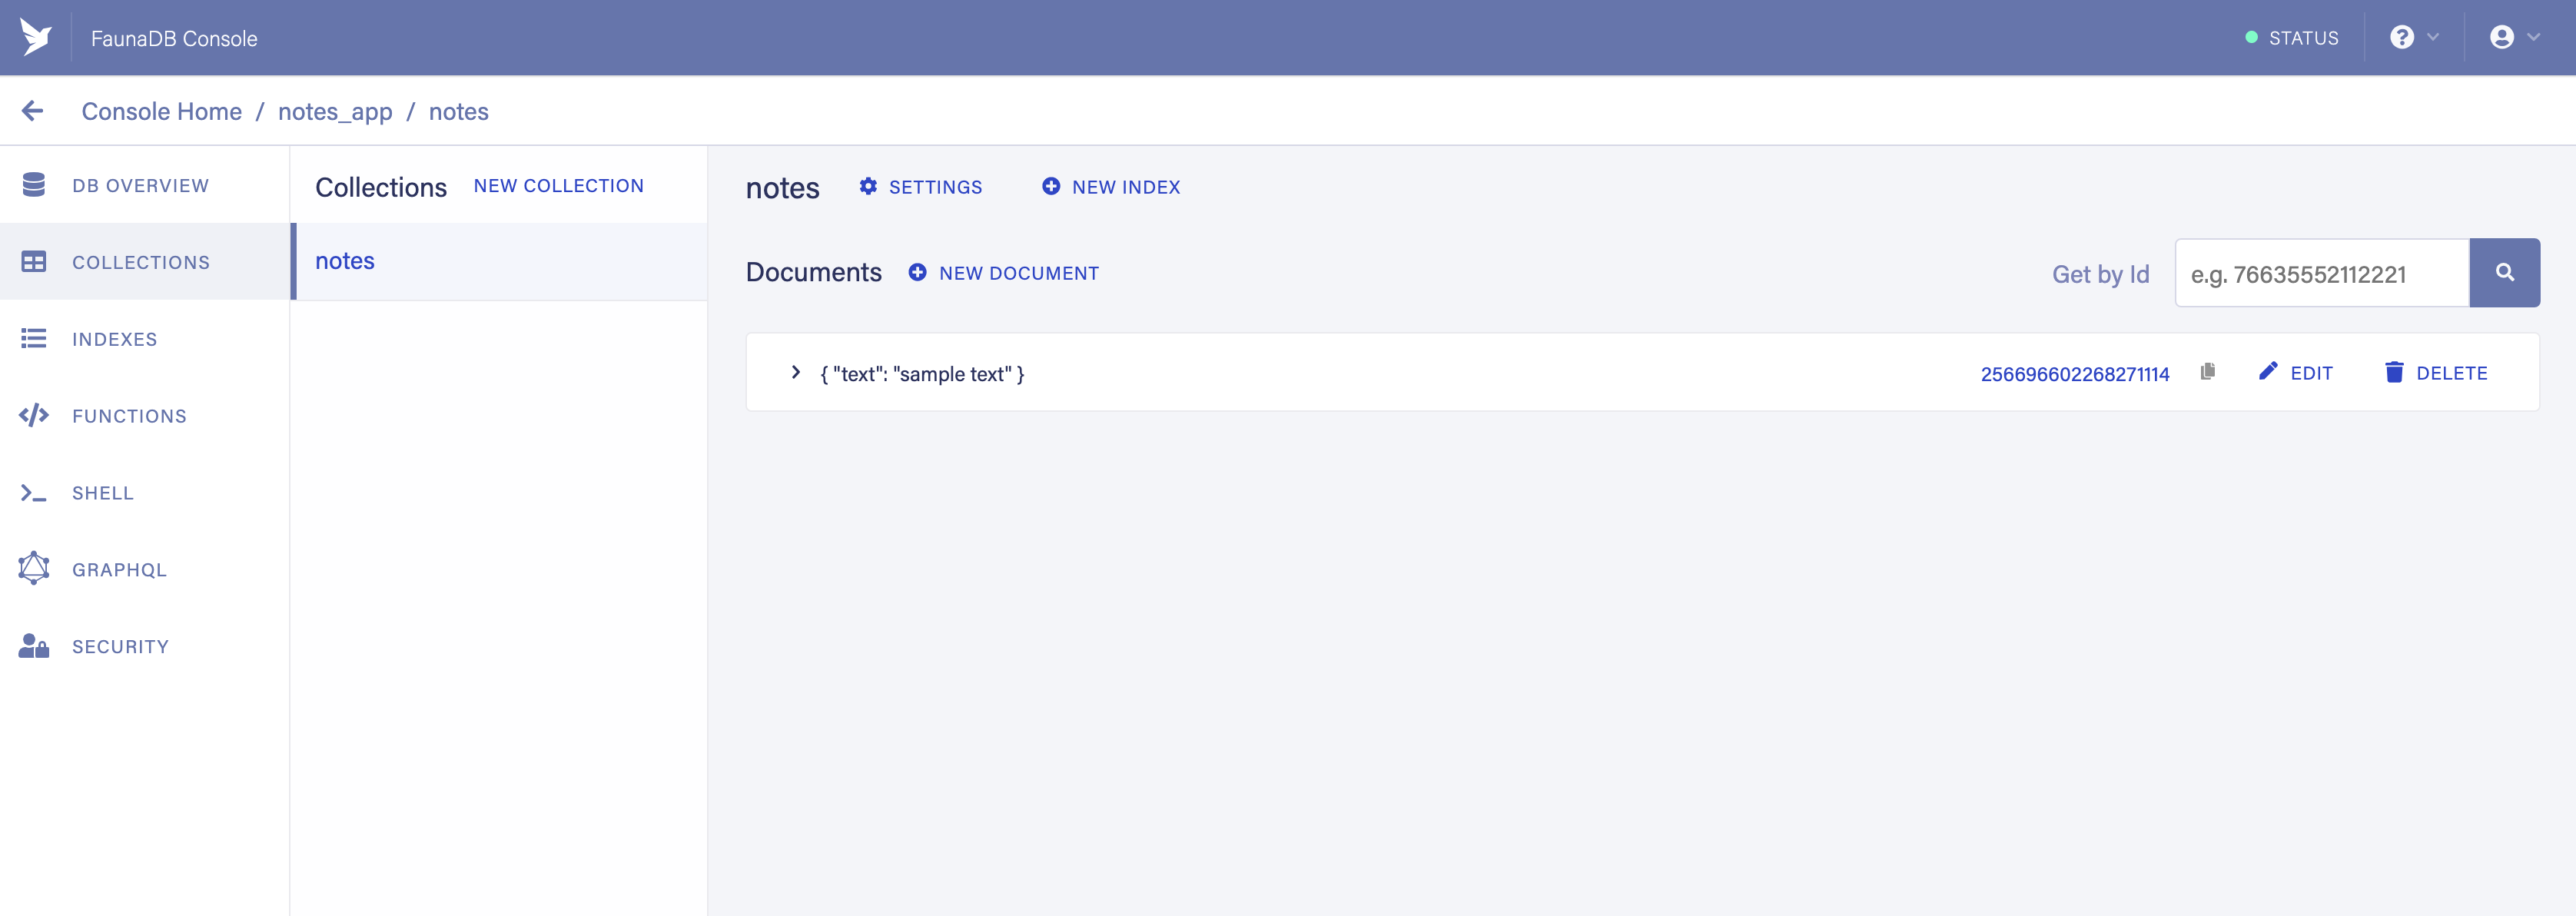Click the plus icon beside New Index
The height and width of the screenshot is (916, 2576).
click(x=1051, y=187)
